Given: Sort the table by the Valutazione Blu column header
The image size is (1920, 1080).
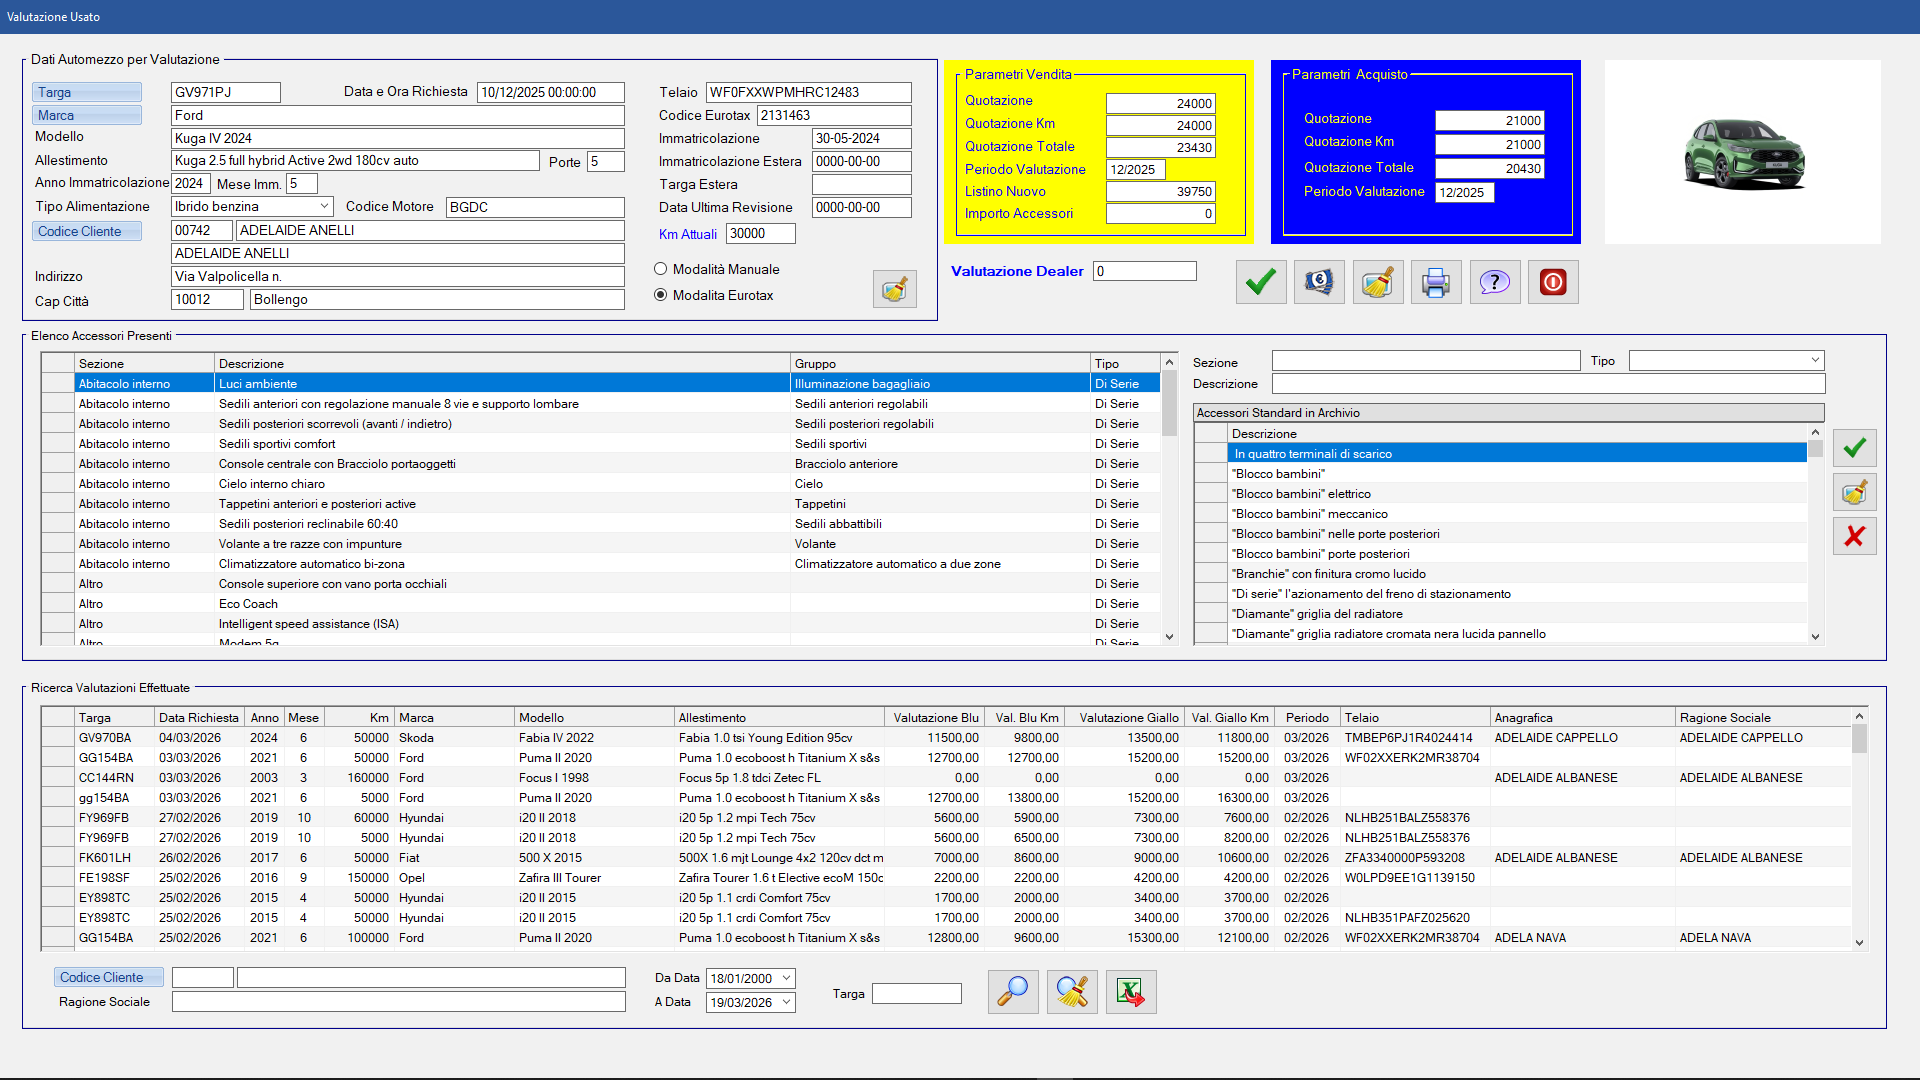Looking at the screenshot, I should pyautogui.click(x=934, y=718).
